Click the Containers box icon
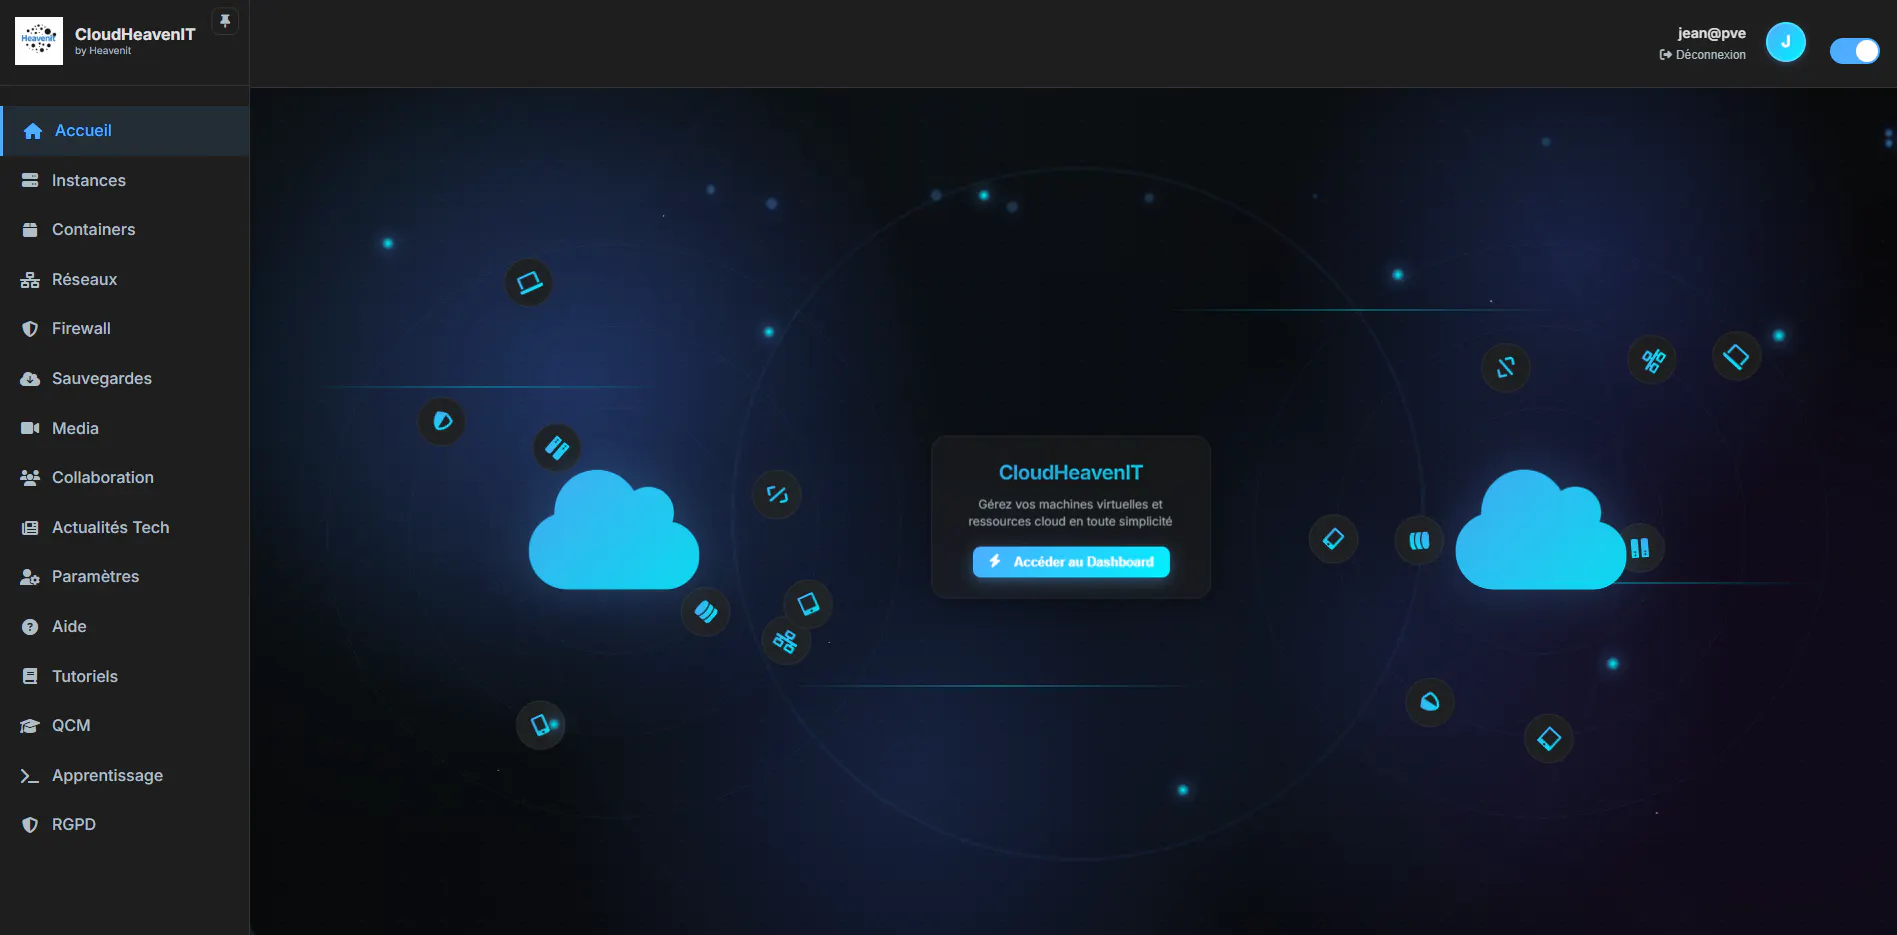This screenshot has height=935, width=1897. pyautogui.click(x=30, y=230)
